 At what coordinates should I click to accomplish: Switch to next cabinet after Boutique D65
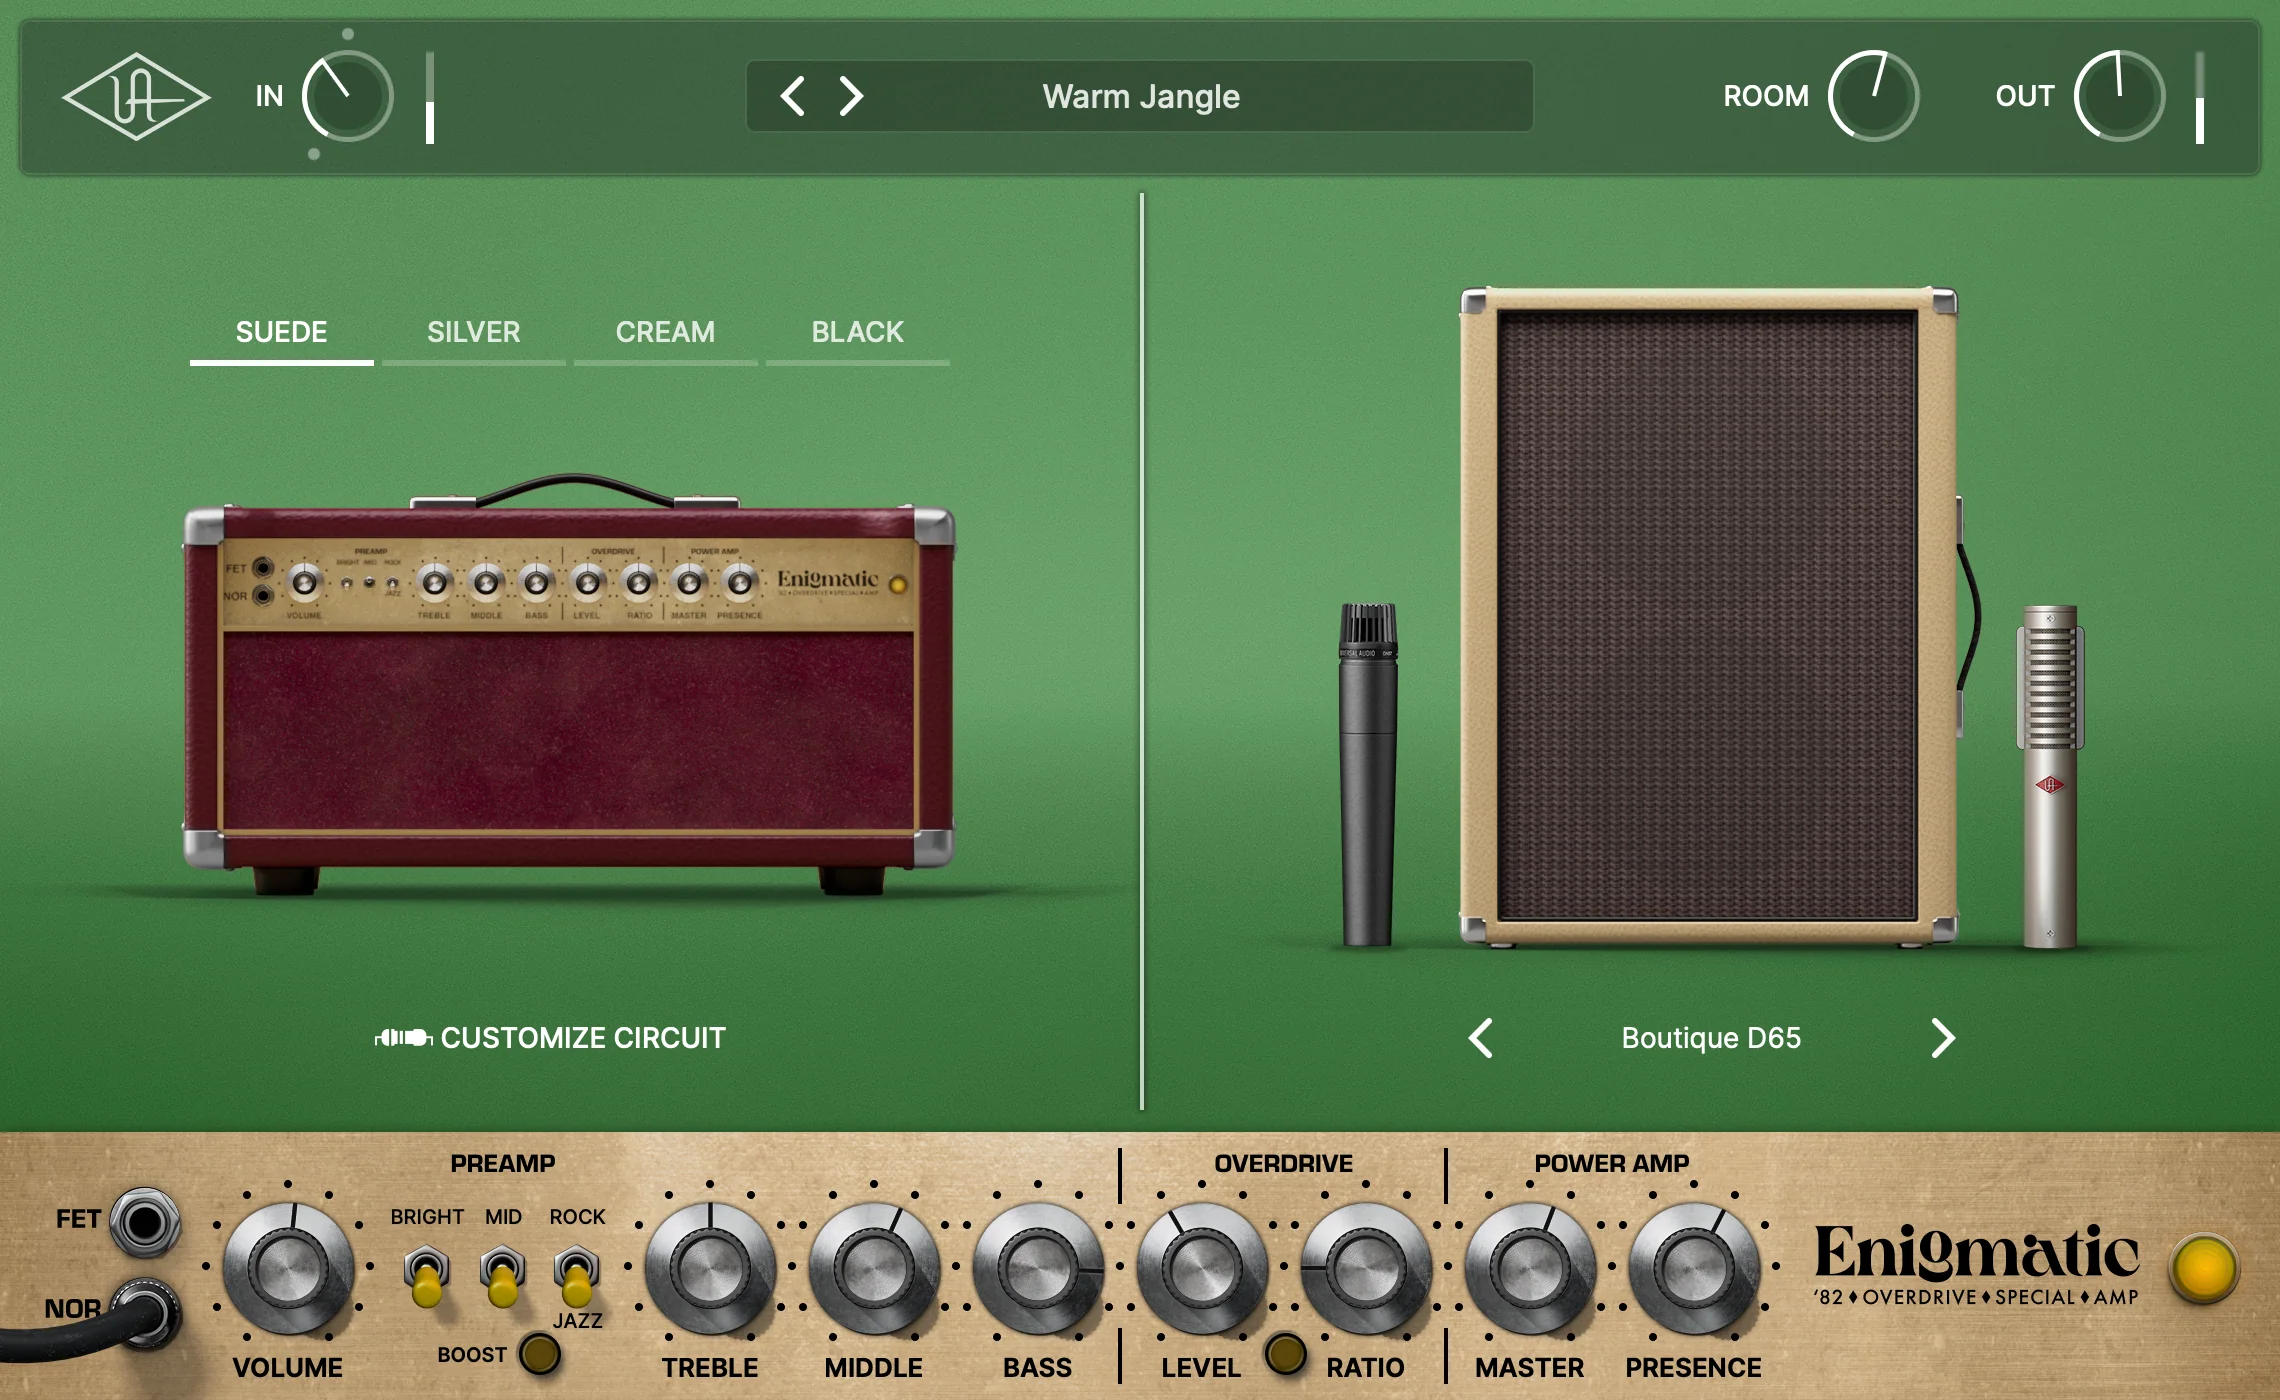(1942, 1038)
